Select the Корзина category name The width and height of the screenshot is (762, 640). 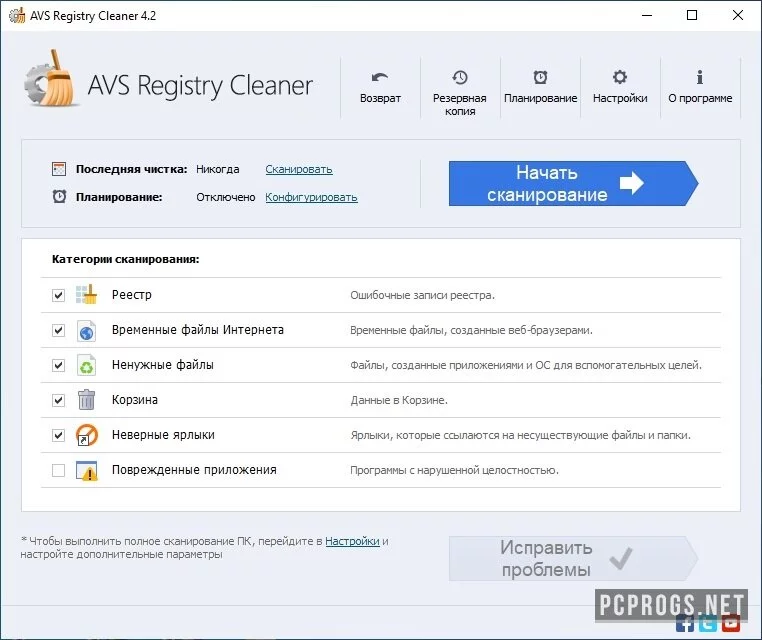click(135, 400)
